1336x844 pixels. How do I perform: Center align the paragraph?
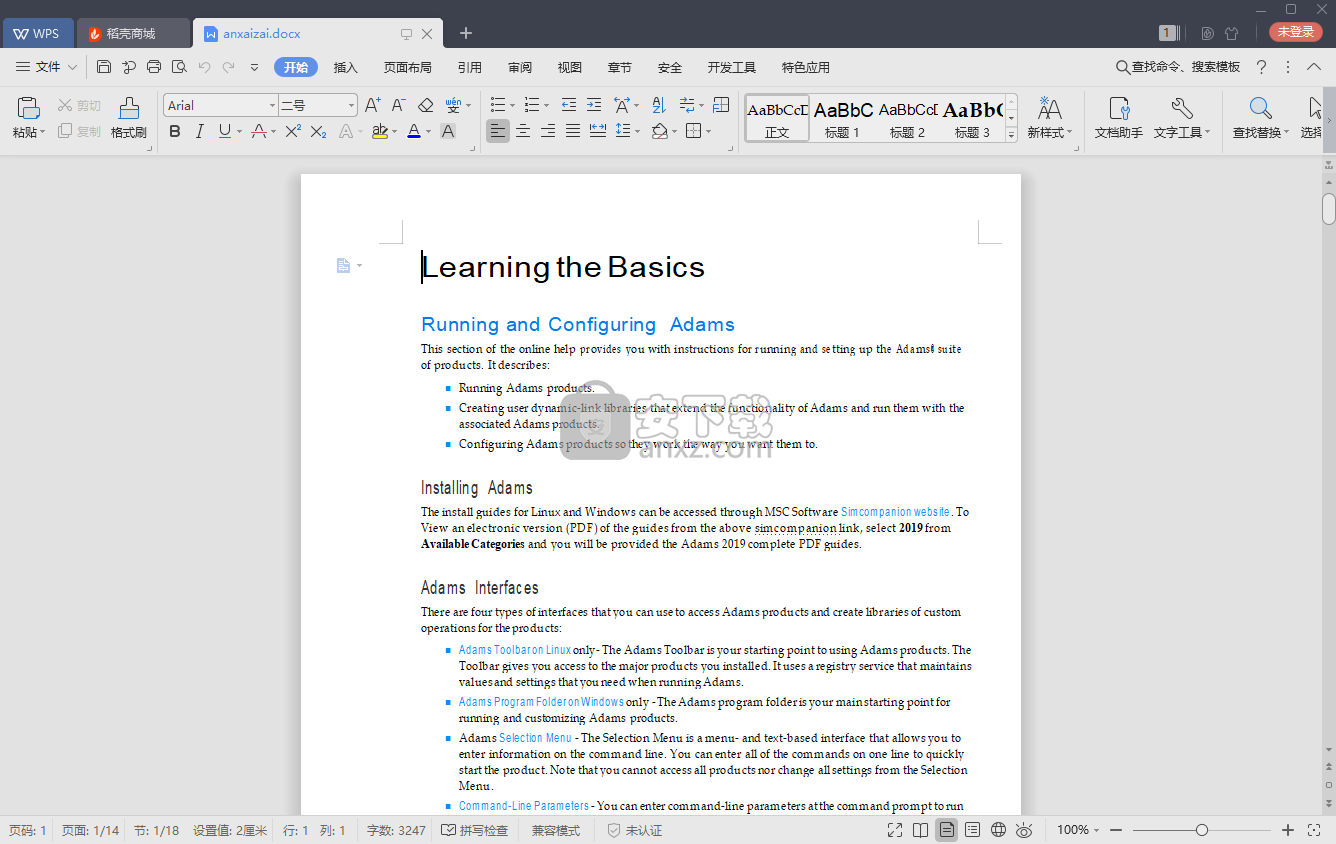click(523, 131)
